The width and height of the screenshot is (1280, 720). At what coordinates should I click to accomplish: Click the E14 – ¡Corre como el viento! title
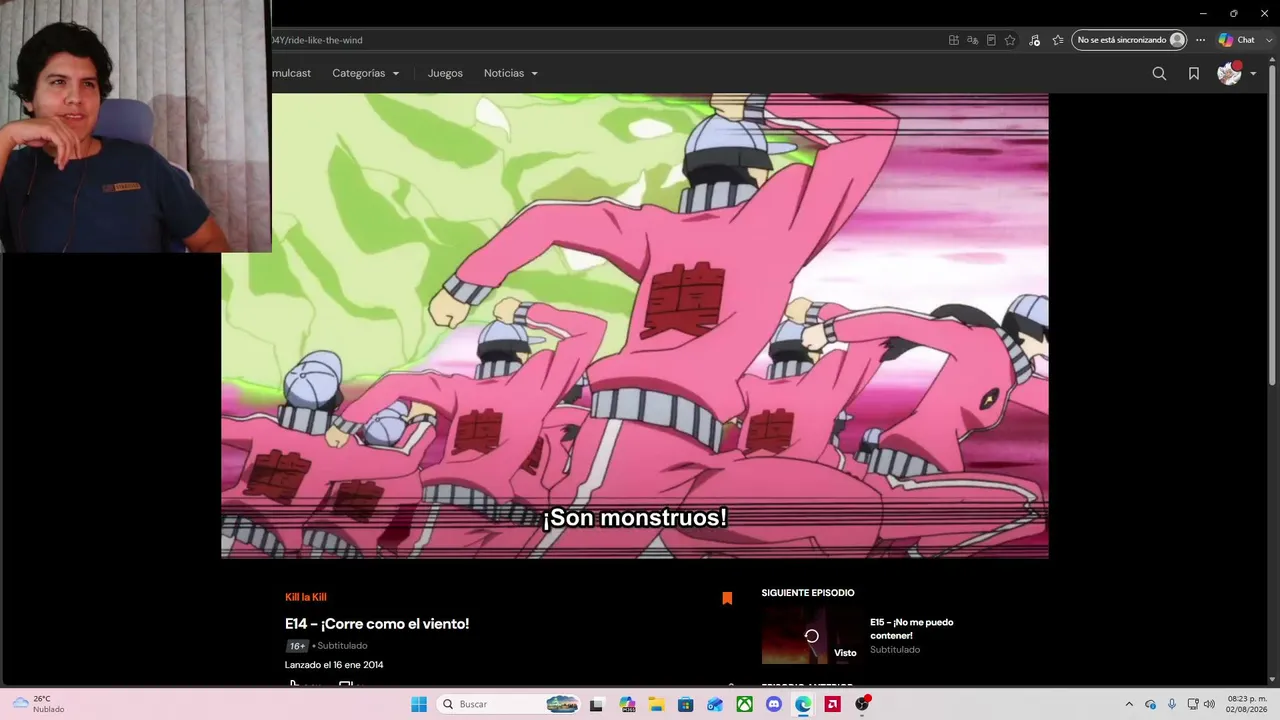tap(377, 624)
